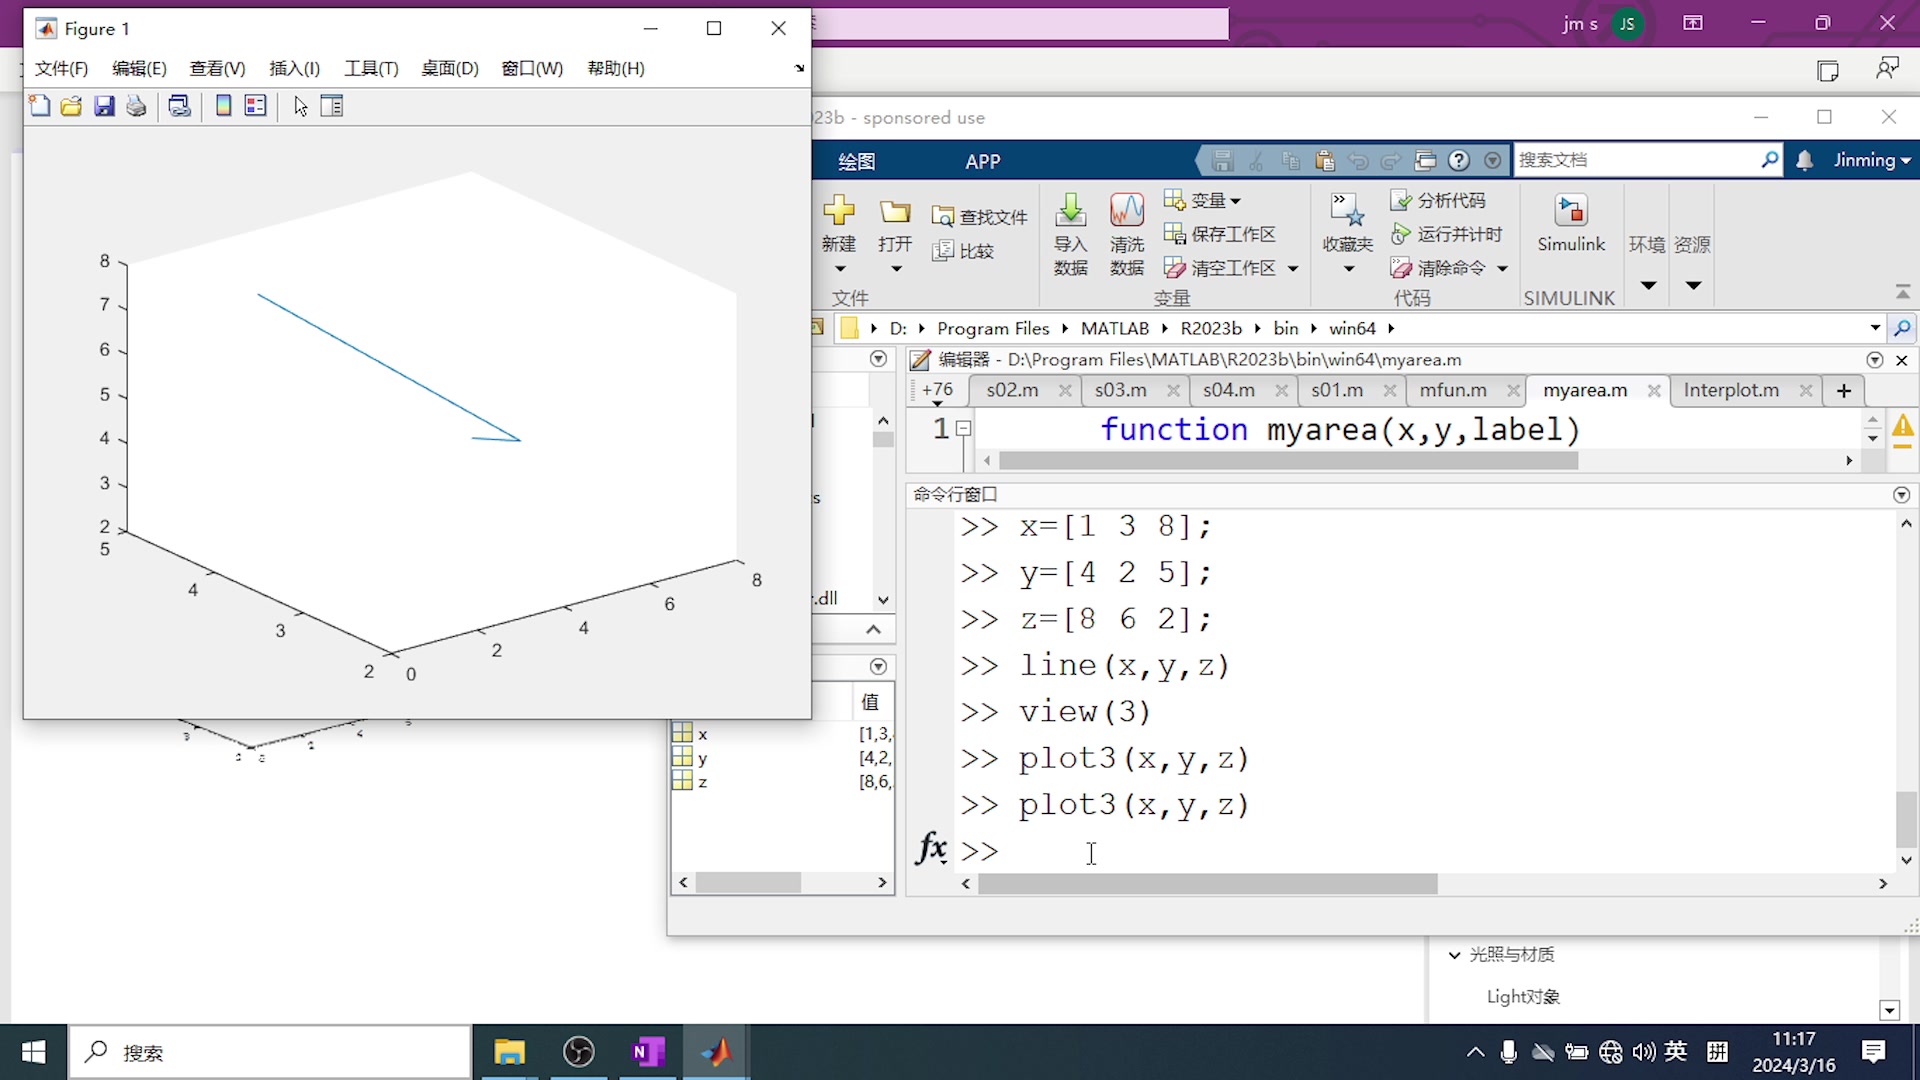Click the 保存工作区 button

pyautogui.click(x=1220, y=234)
